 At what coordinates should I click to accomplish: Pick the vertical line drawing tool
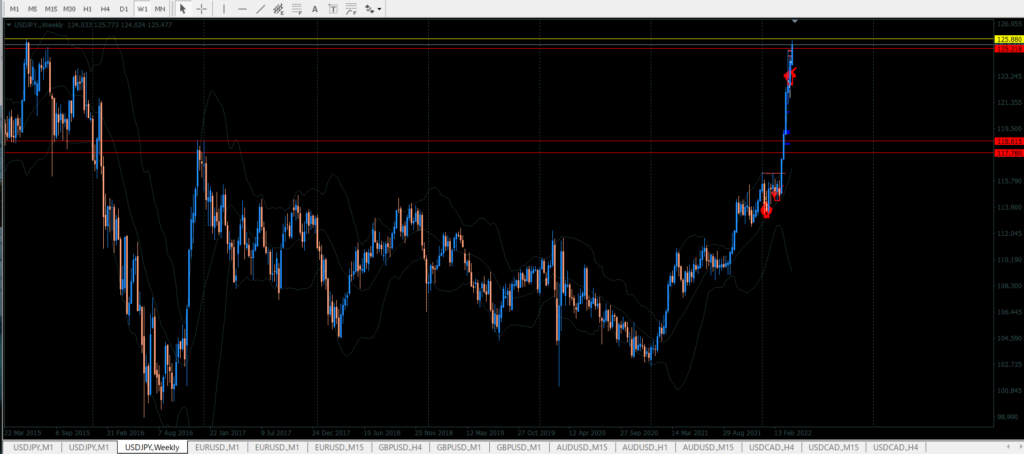click(x=226, y=8)
